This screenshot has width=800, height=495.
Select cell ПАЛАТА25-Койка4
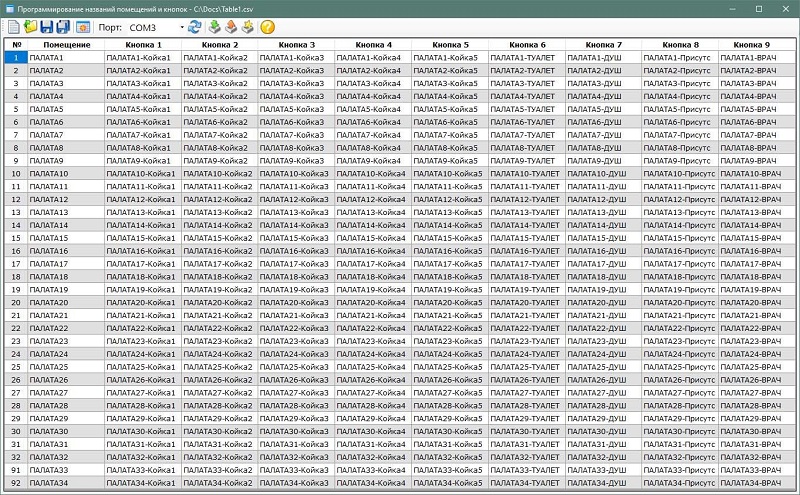click(x=373, y=367)
